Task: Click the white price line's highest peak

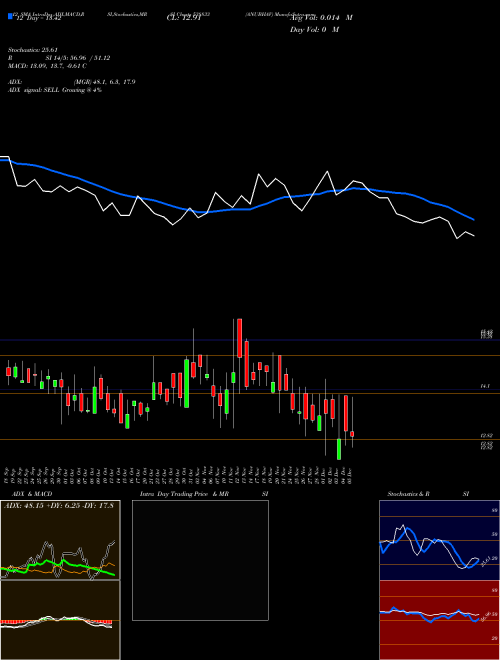Action: click(327, 171)
